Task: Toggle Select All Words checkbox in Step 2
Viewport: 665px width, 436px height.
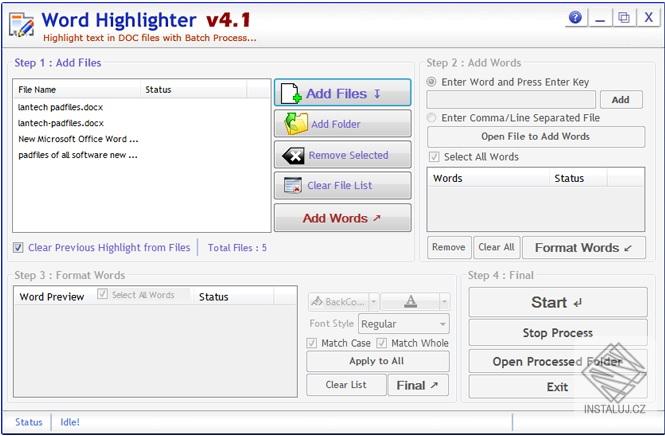Action: tap(434, 157)
